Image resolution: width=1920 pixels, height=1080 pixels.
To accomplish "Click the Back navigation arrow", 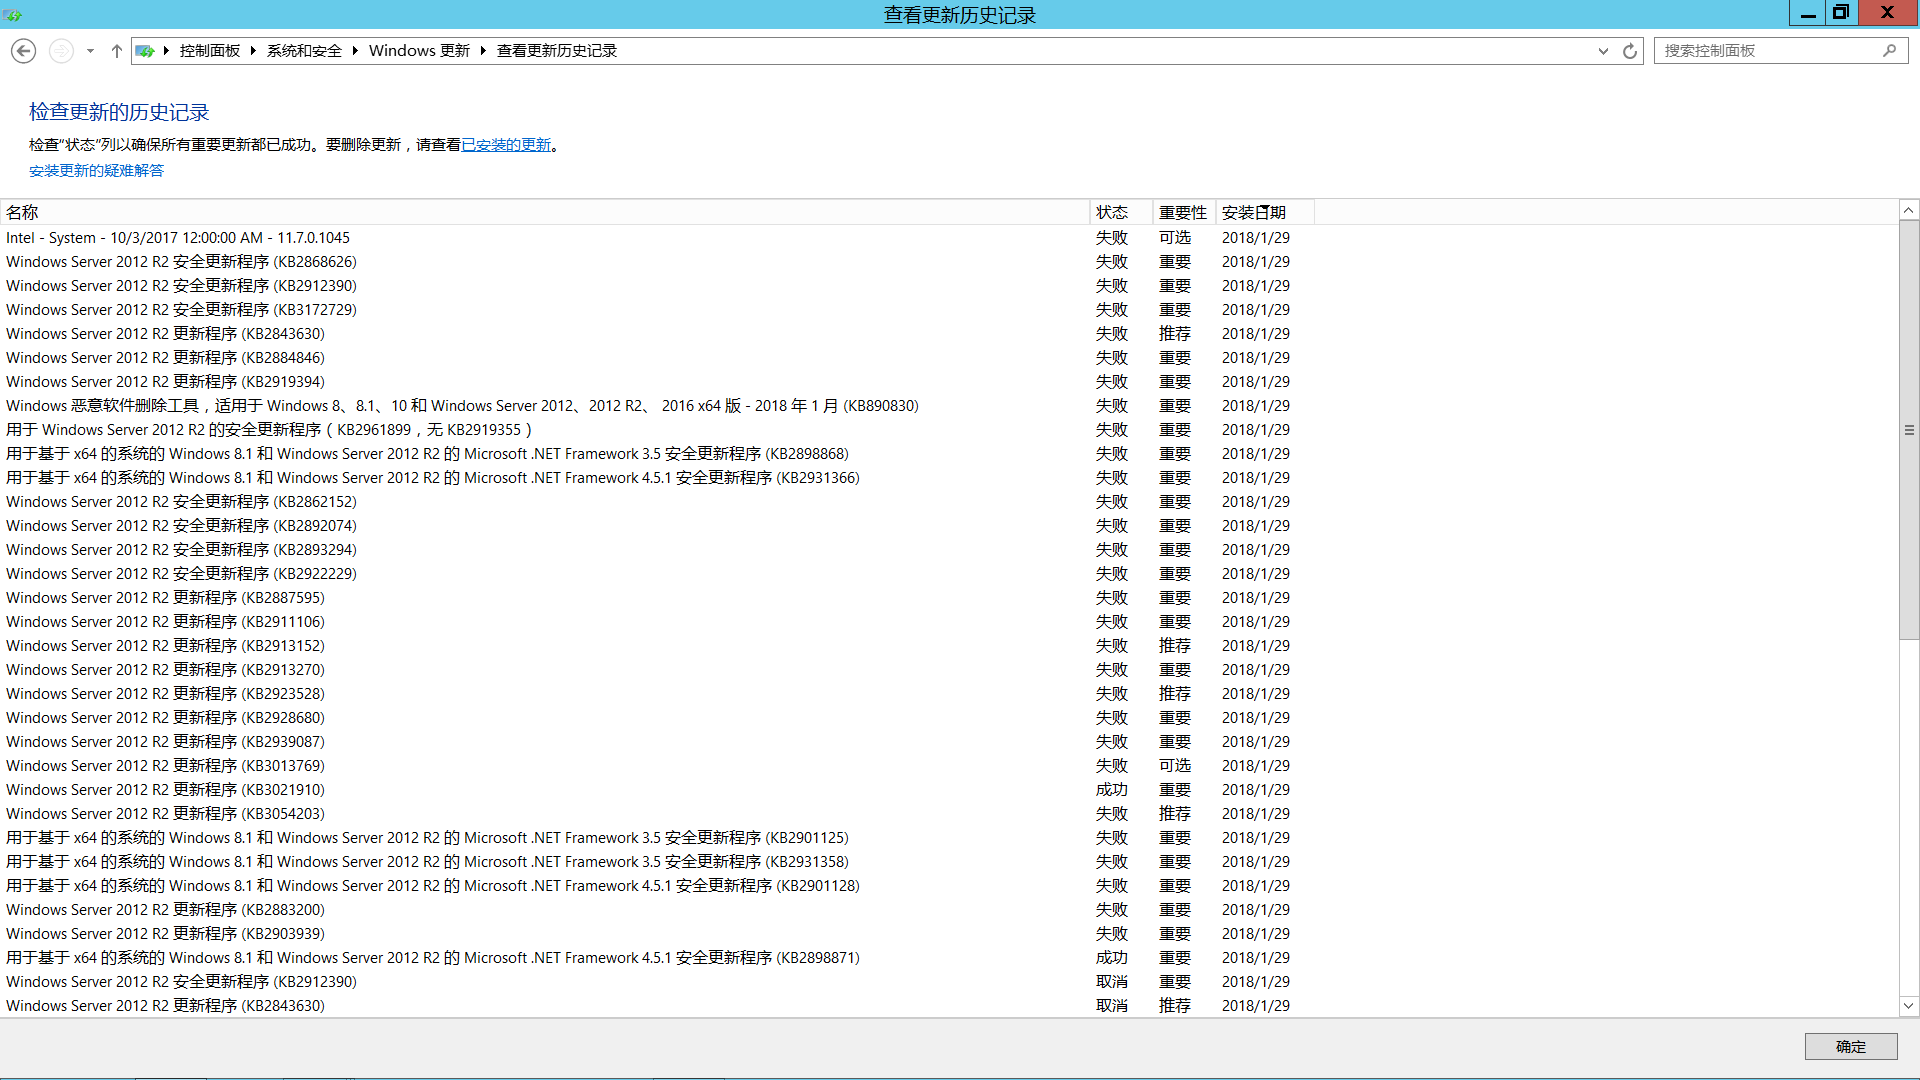I will click(23, 51).
